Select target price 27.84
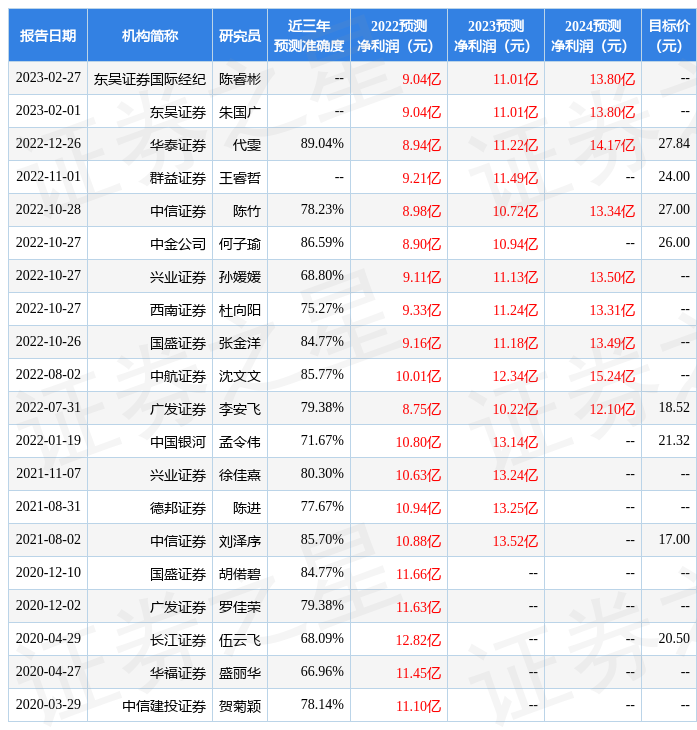This screenshot has width=697, height=730. tap(674, 144)
